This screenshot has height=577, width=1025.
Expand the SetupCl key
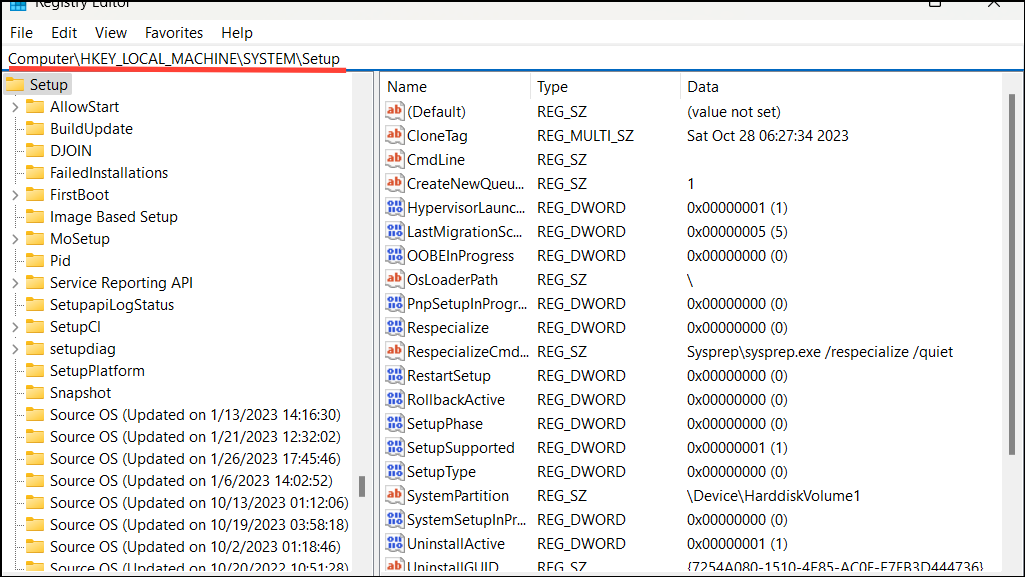pos(15,327)
